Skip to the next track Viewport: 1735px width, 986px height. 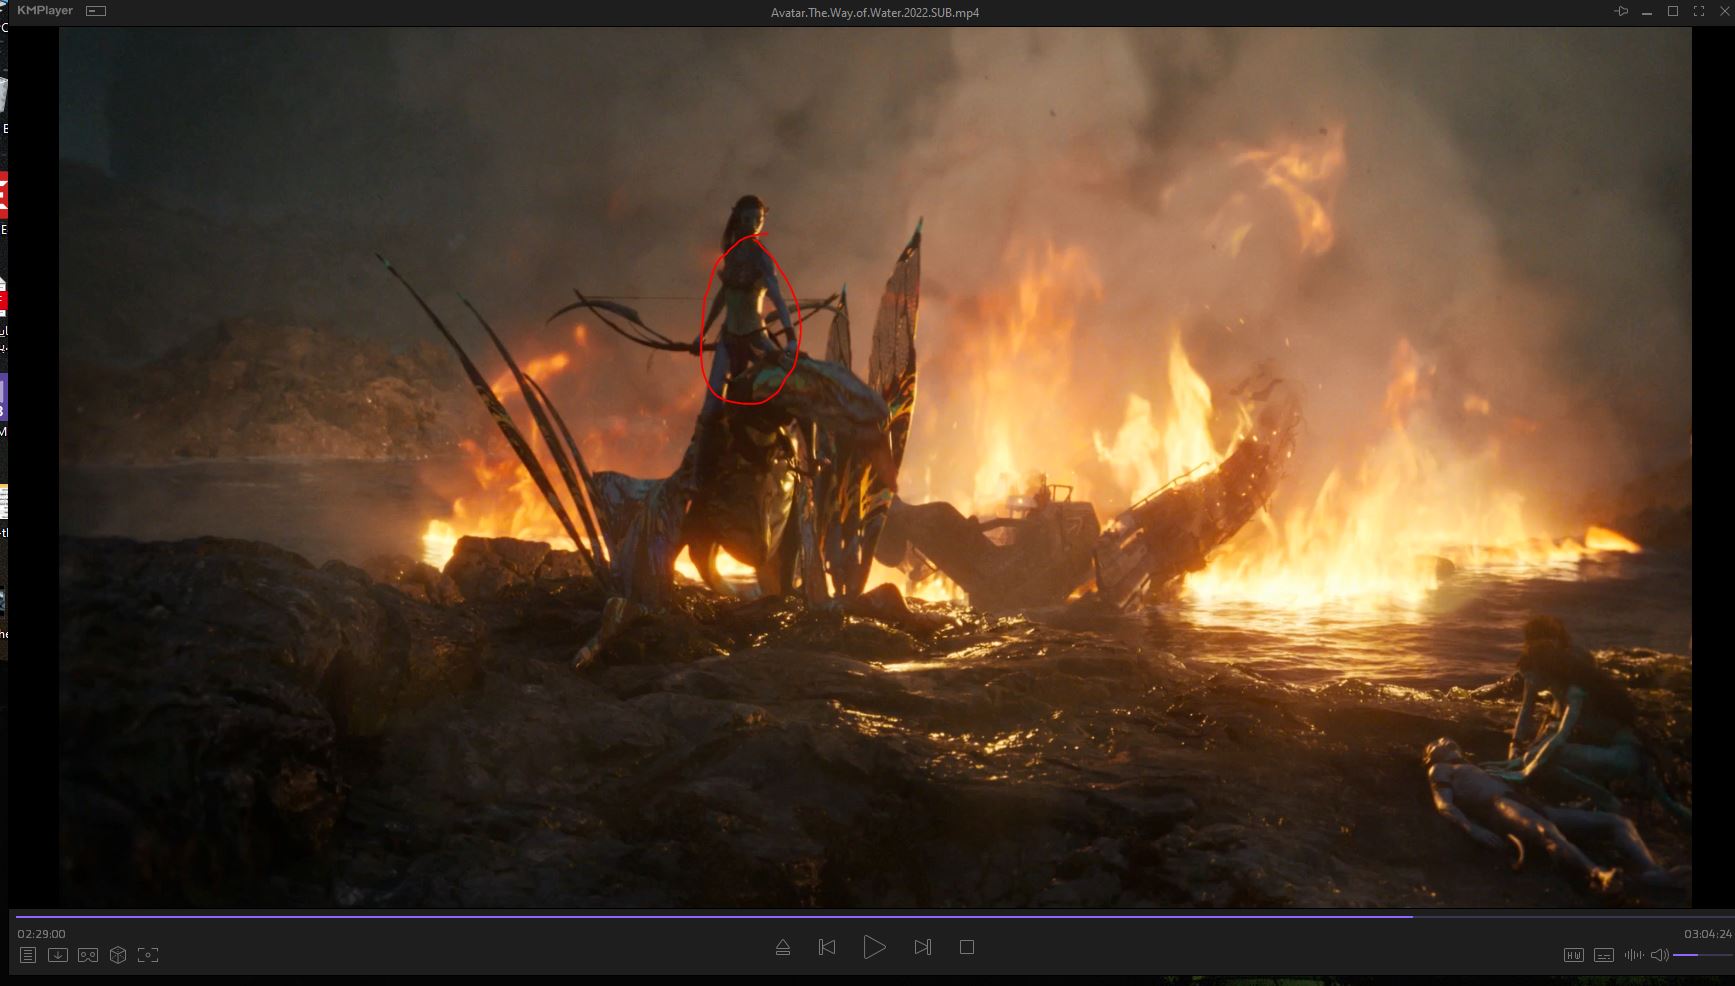[922, 947]
